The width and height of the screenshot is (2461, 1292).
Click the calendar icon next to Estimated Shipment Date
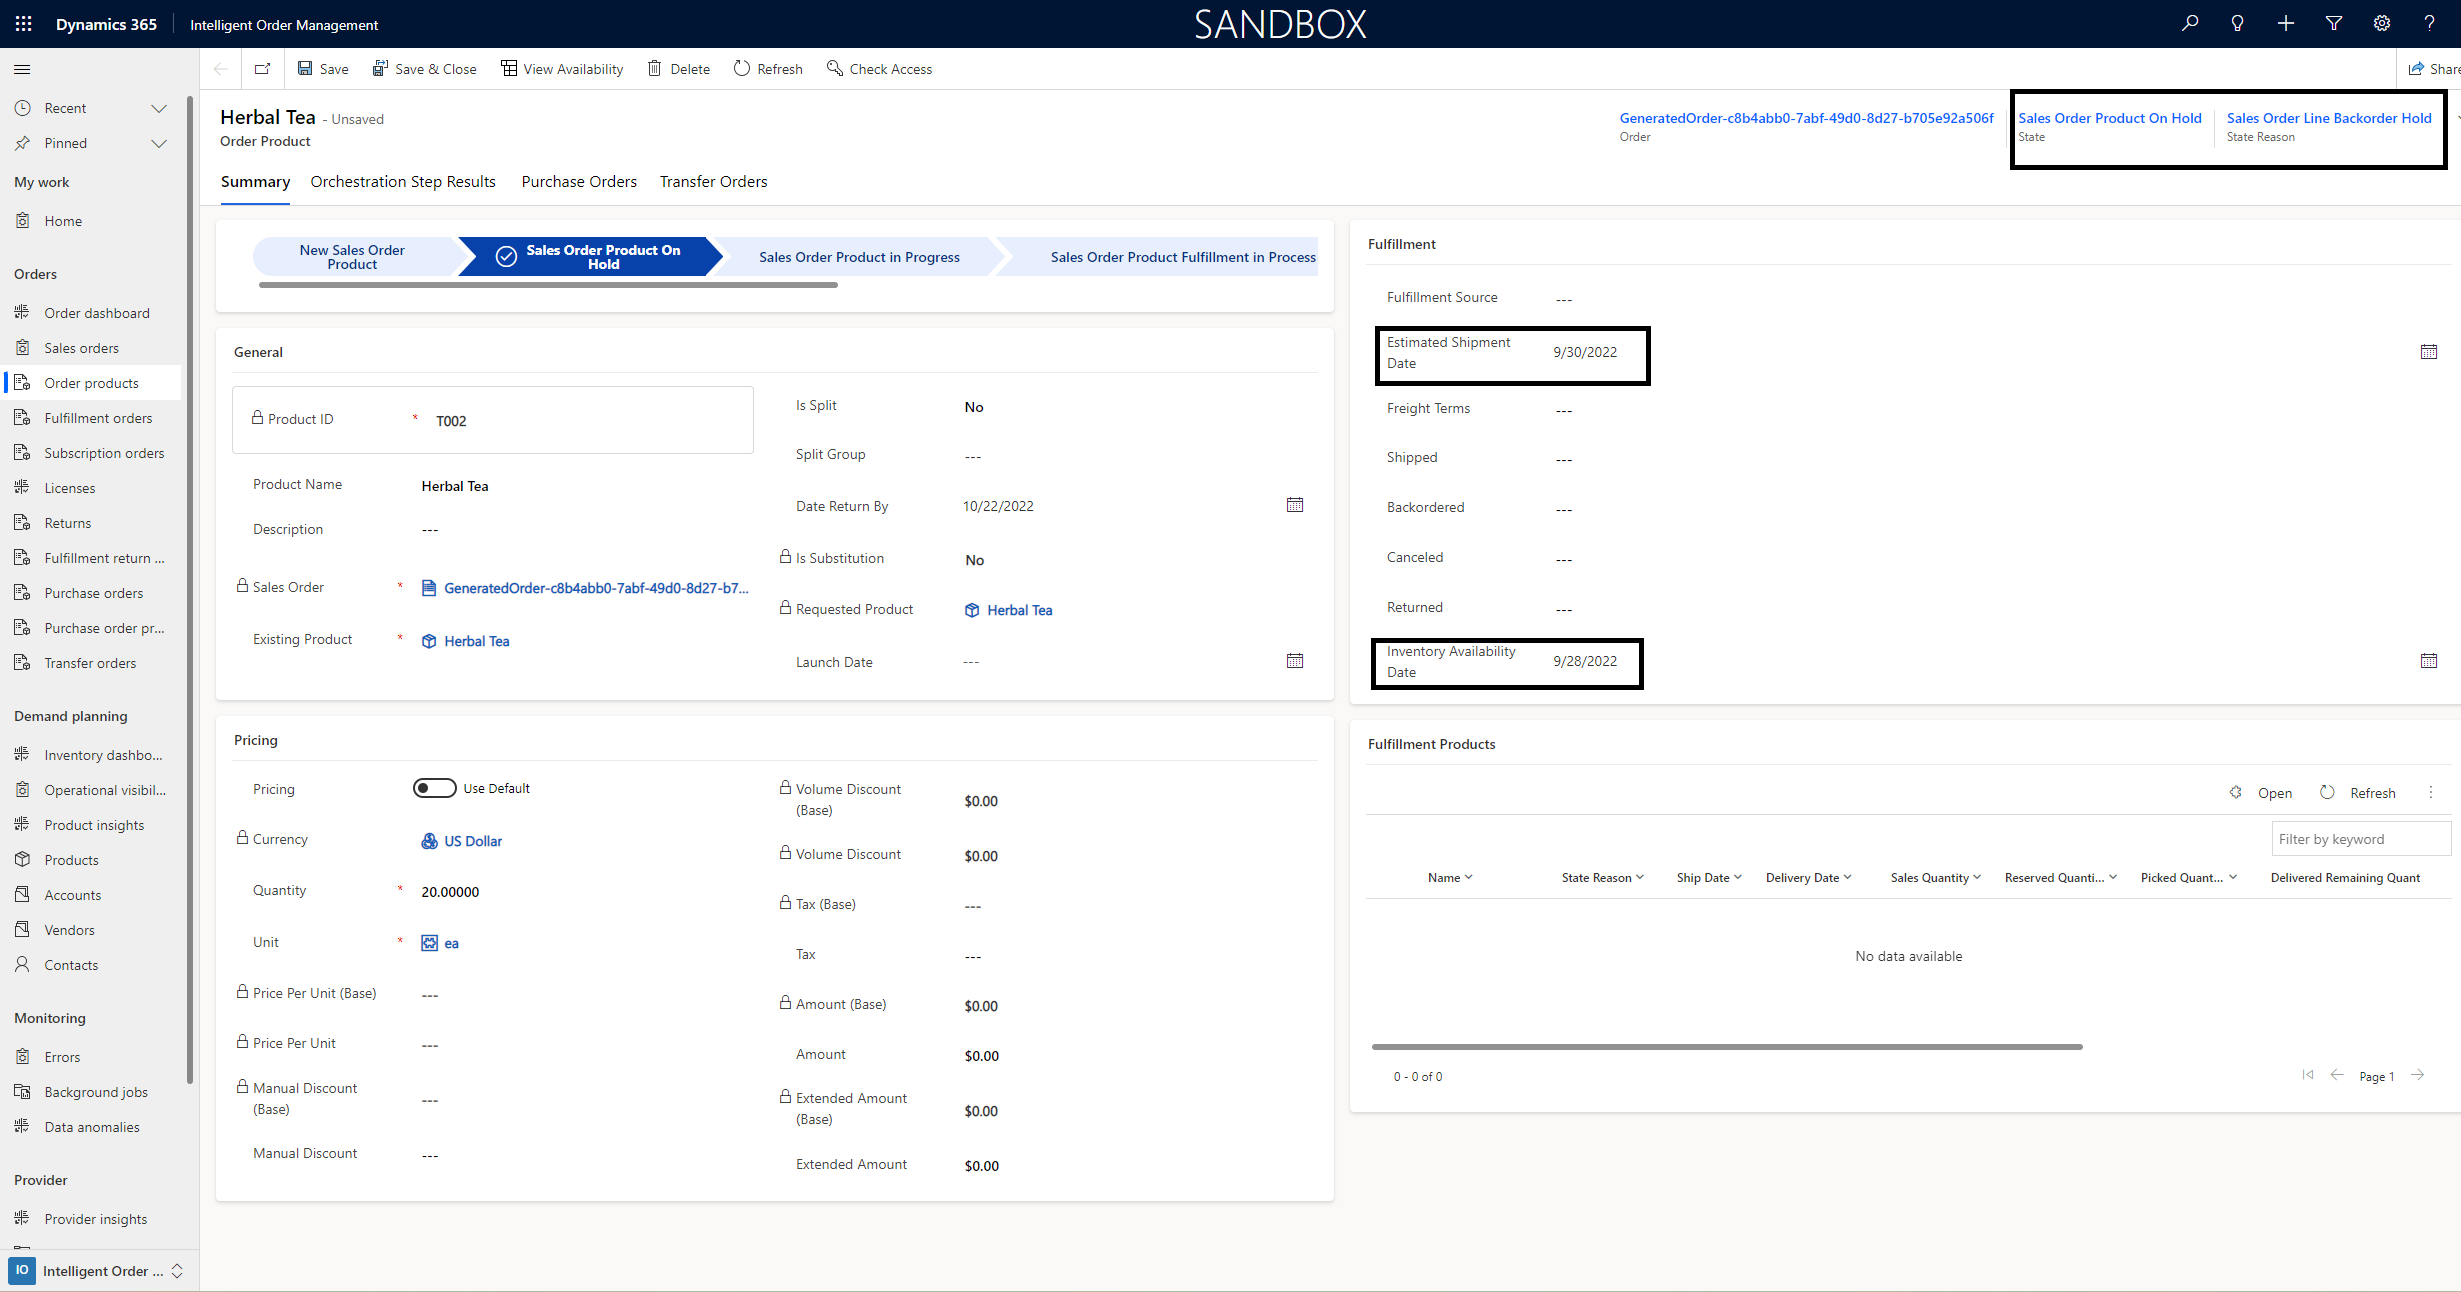tap(2425, 351)
